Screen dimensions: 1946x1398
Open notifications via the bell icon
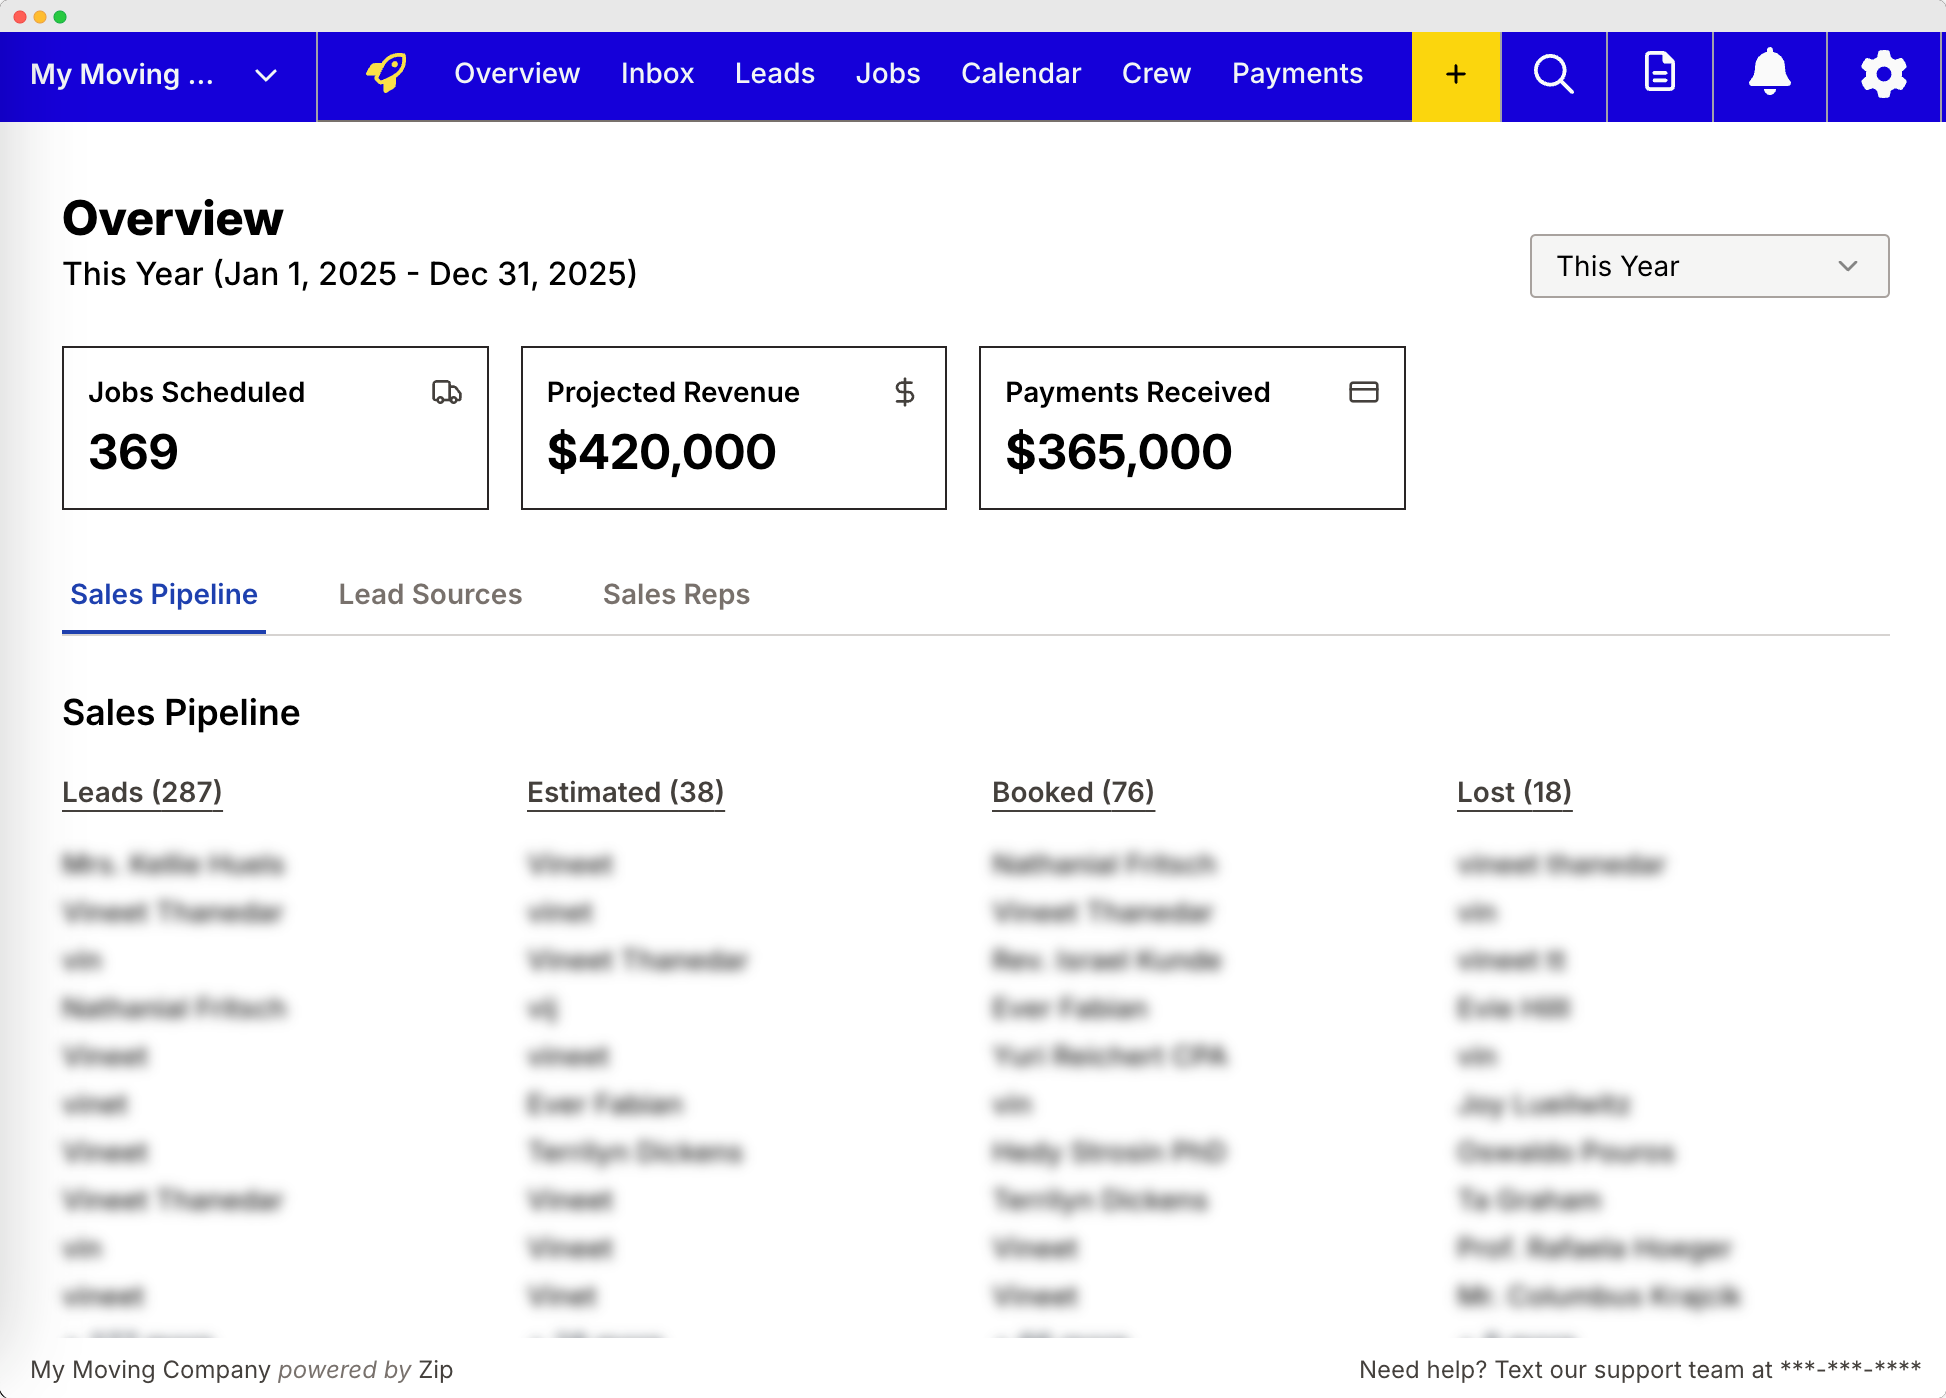click(x=1769, y=74)
